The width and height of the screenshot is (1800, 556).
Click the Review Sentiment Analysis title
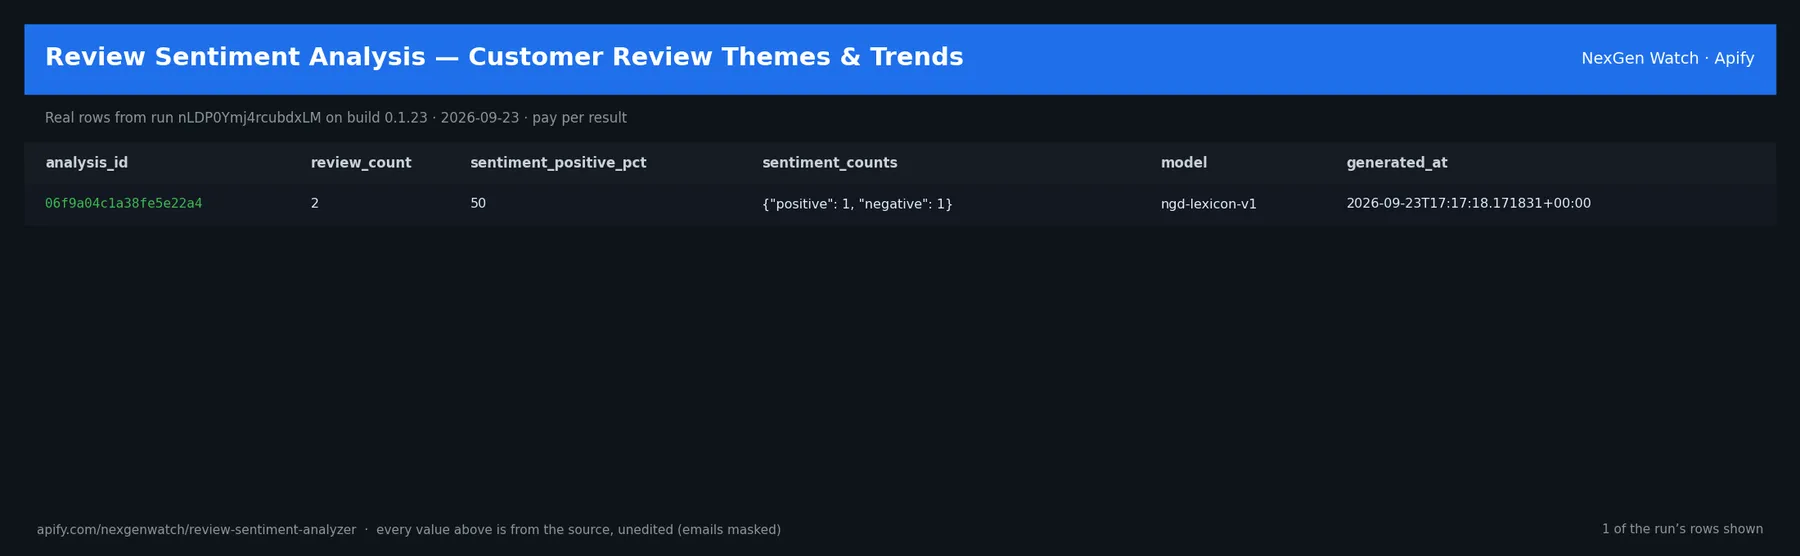coord(504,58)
